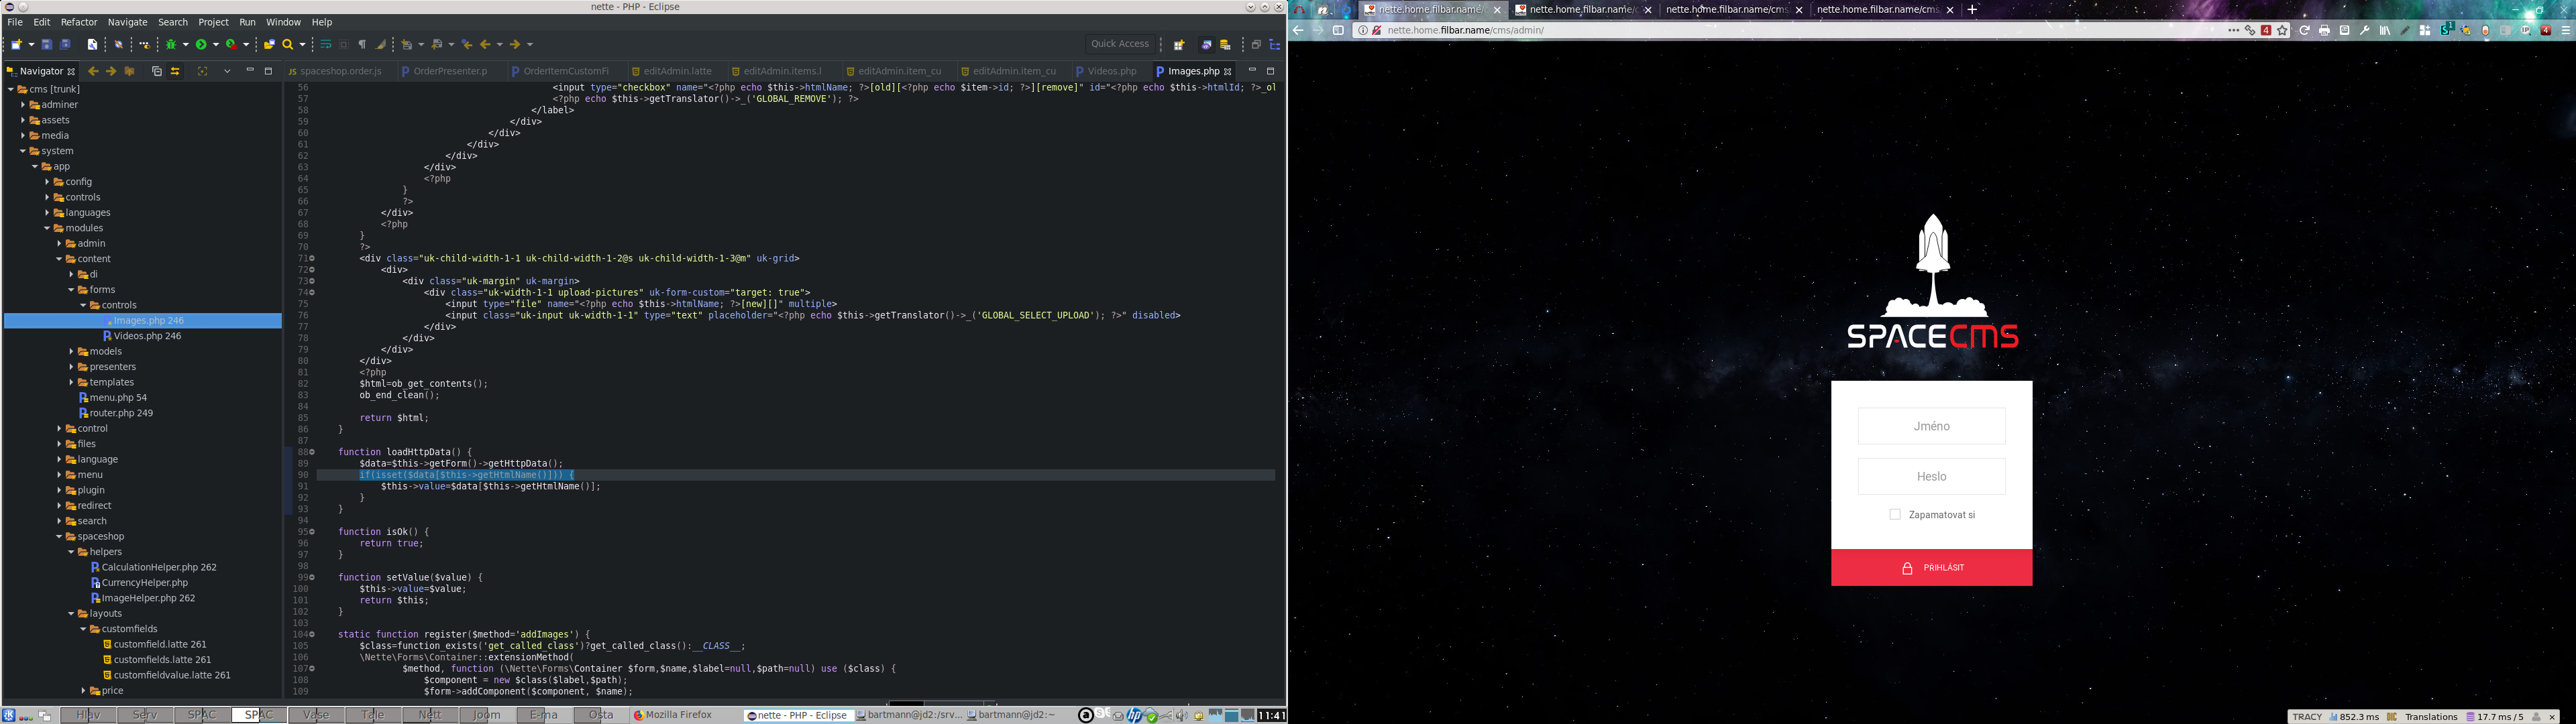Click the Save All icon in Eclipse
Image resolution: width=2576 pixels, height=724 pixels.
pyautogui.click(x=66, y=44)
